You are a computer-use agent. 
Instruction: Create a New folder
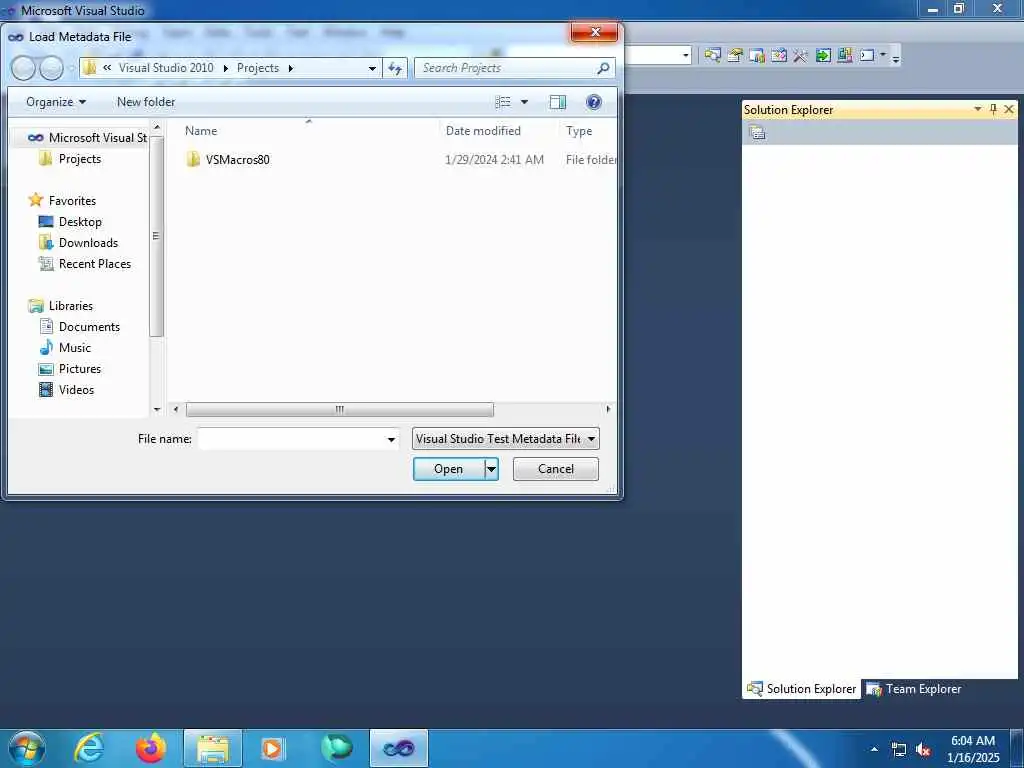pos(146,102)
